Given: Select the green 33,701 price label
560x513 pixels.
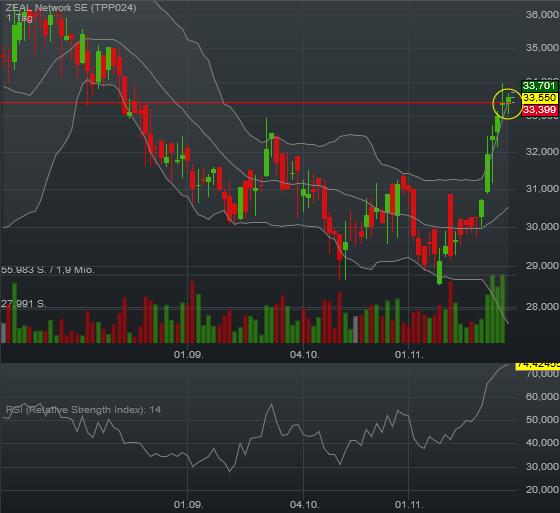Looking at the screenshot, I should 540,86.
